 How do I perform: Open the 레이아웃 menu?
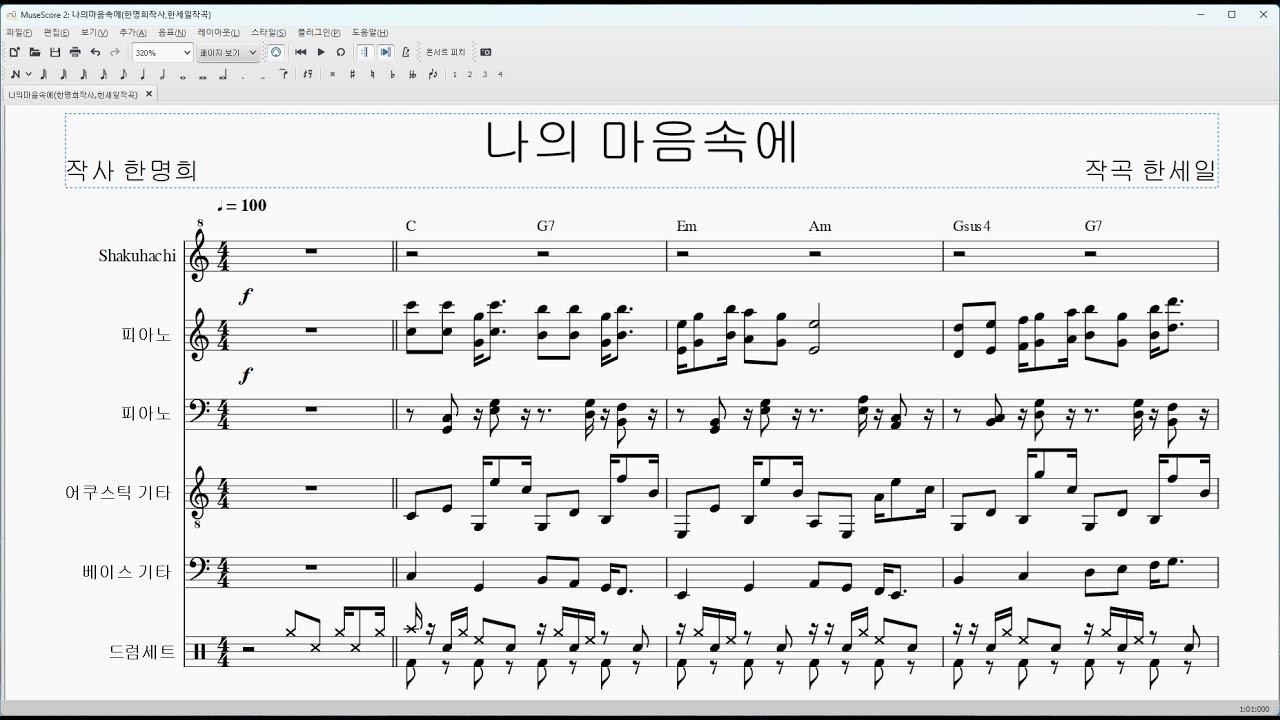[219, 33]
